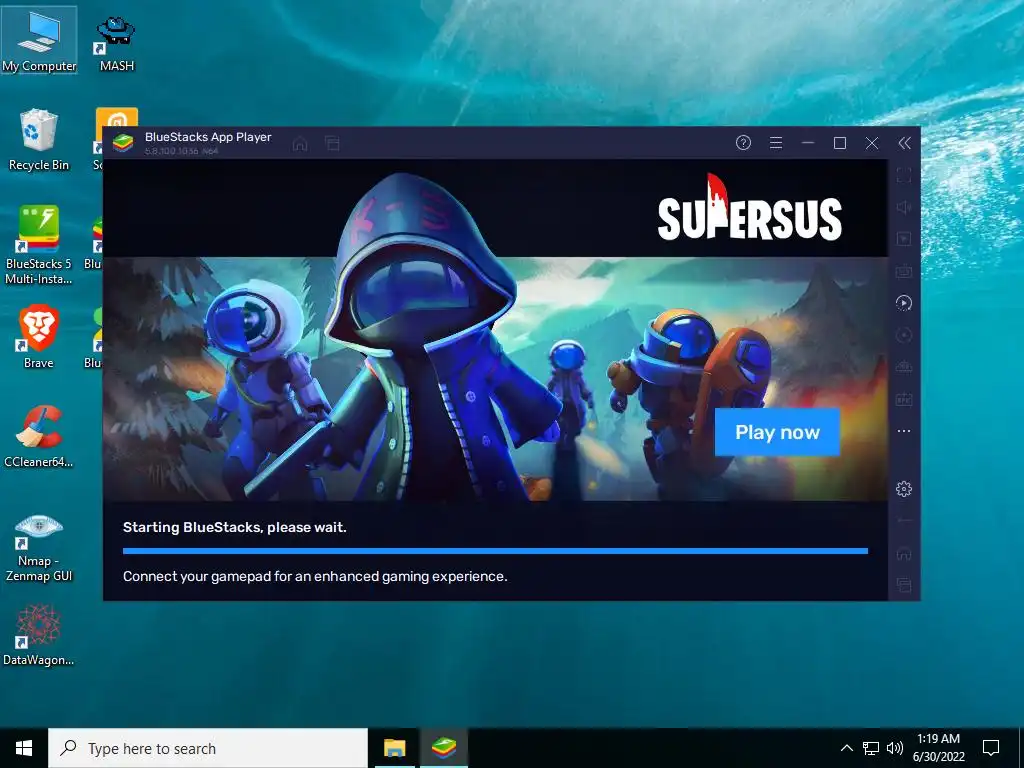Open File Explorer from the taskbar
1024x768 pixels.
(394, 748)
